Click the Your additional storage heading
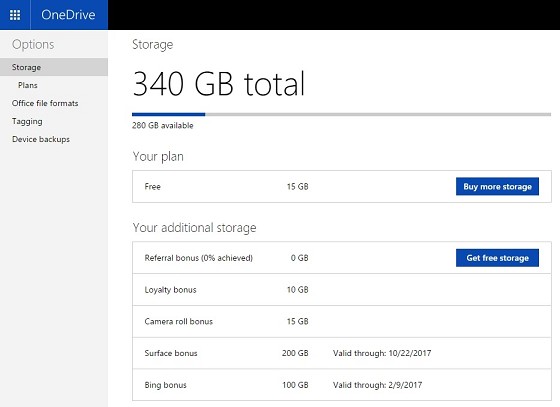560x407 pixels. pyautogui.click(x=194, y=228)
